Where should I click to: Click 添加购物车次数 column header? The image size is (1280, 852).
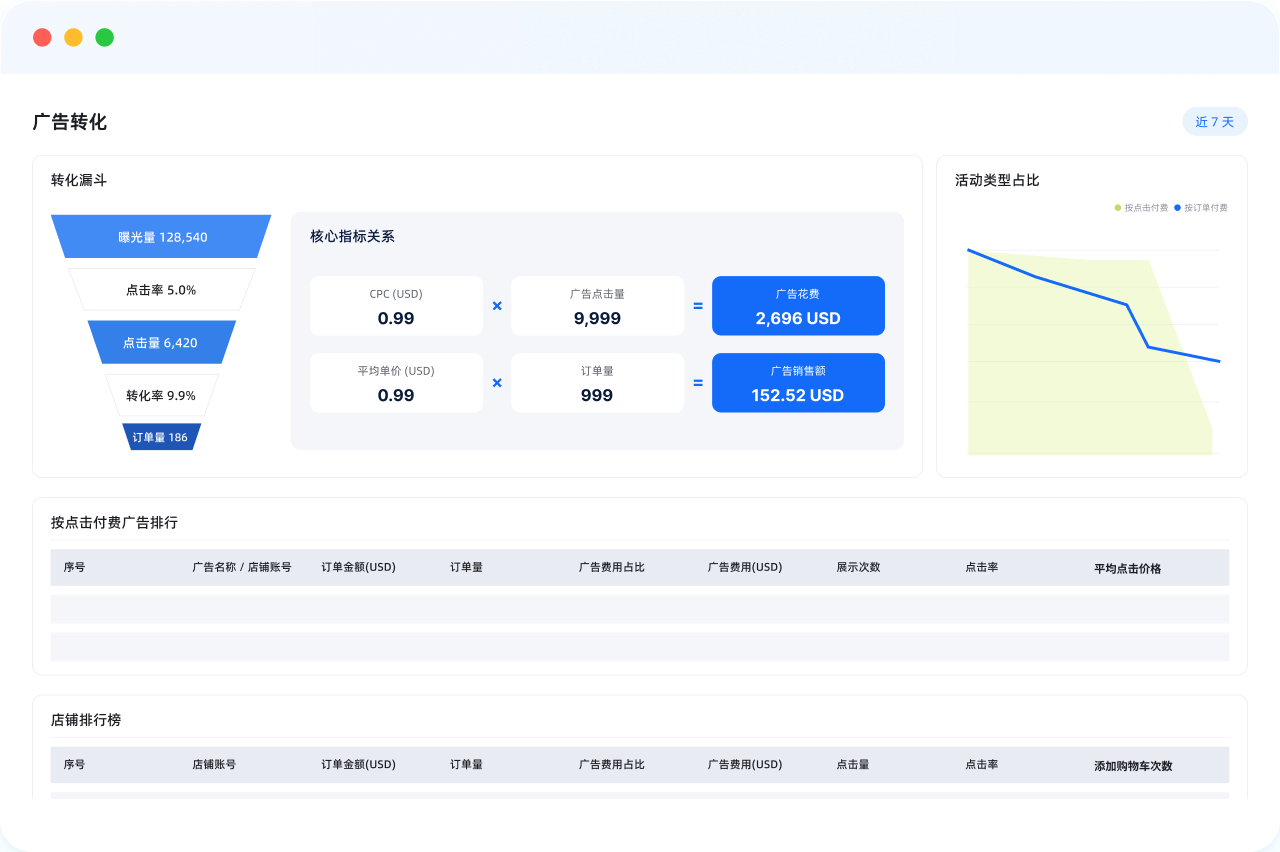1133,766
